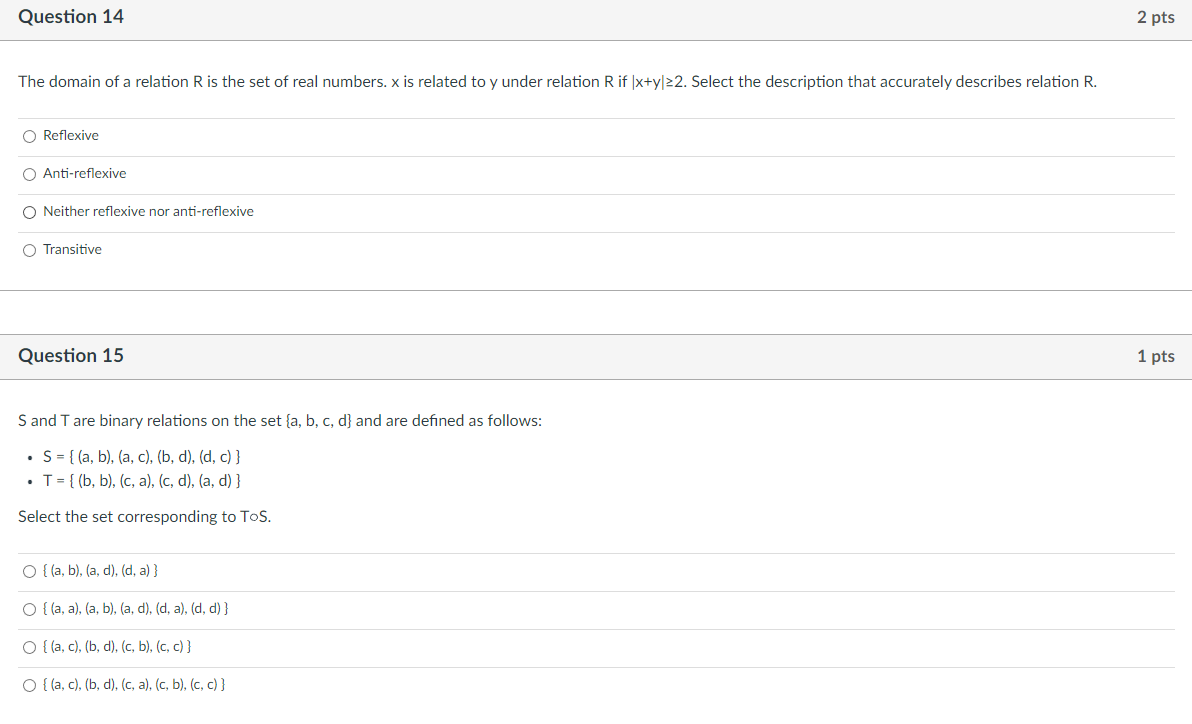Click the bullet line defining set S

[x=142, y=457]
